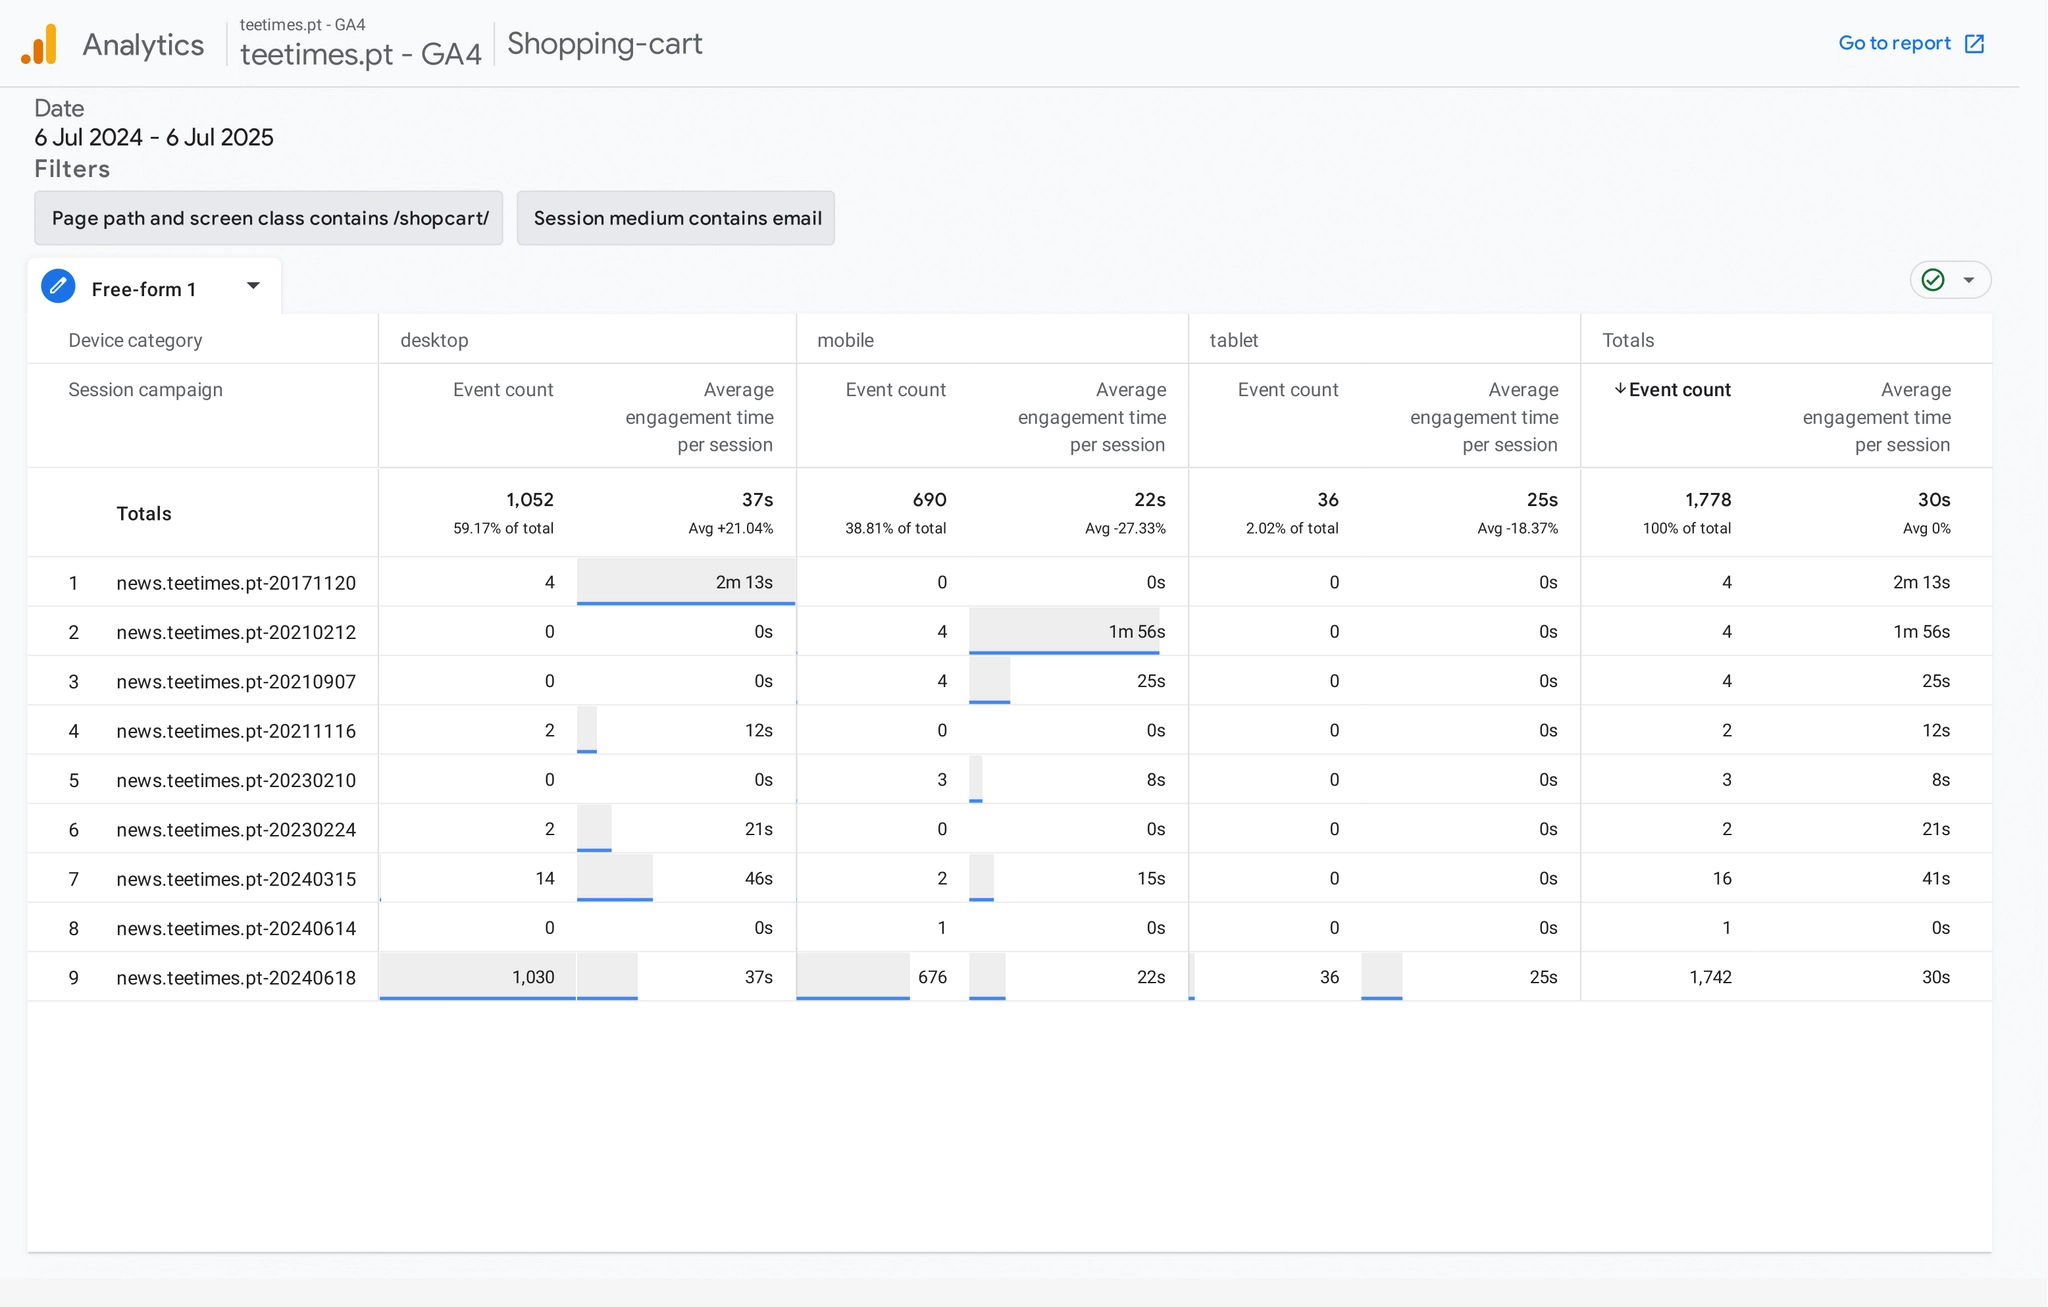This screenshot has width=2048, height=1307.
Task: Click the desktop column header
Action: tap(433, 340)
